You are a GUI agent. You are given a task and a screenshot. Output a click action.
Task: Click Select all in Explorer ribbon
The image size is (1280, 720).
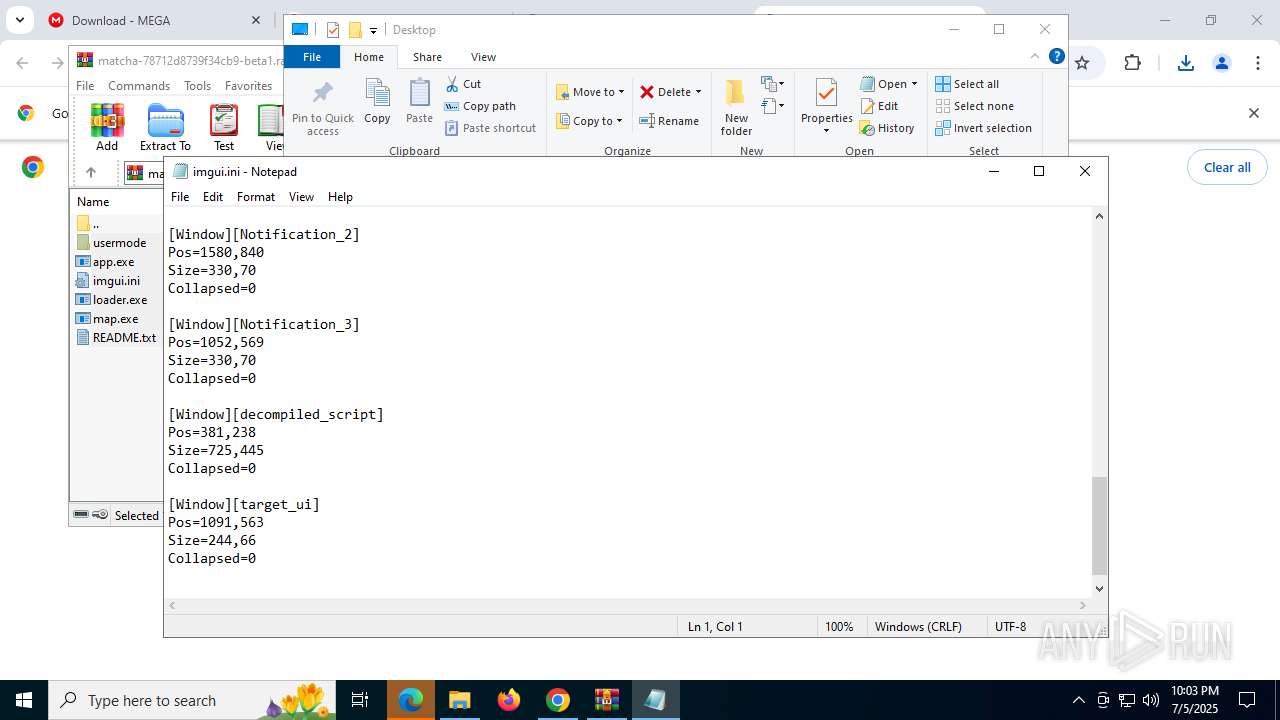pos(967,84)
